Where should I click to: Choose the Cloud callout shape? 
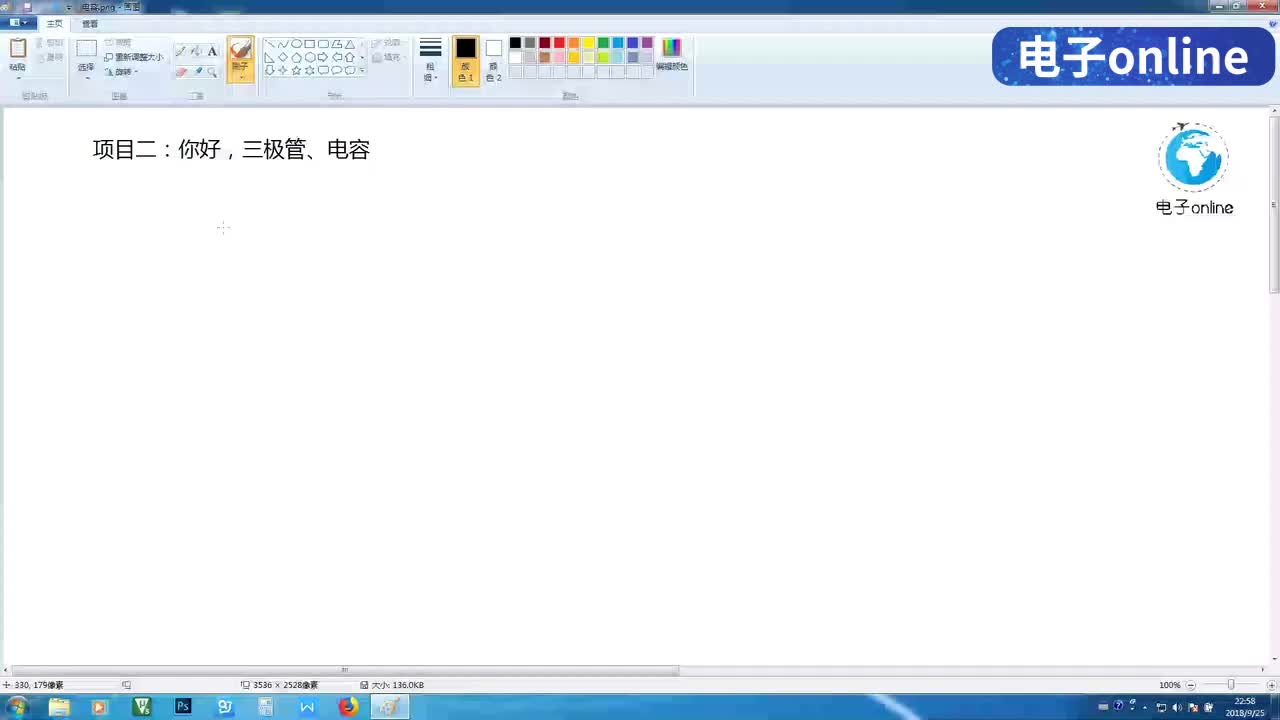point(350,70)
